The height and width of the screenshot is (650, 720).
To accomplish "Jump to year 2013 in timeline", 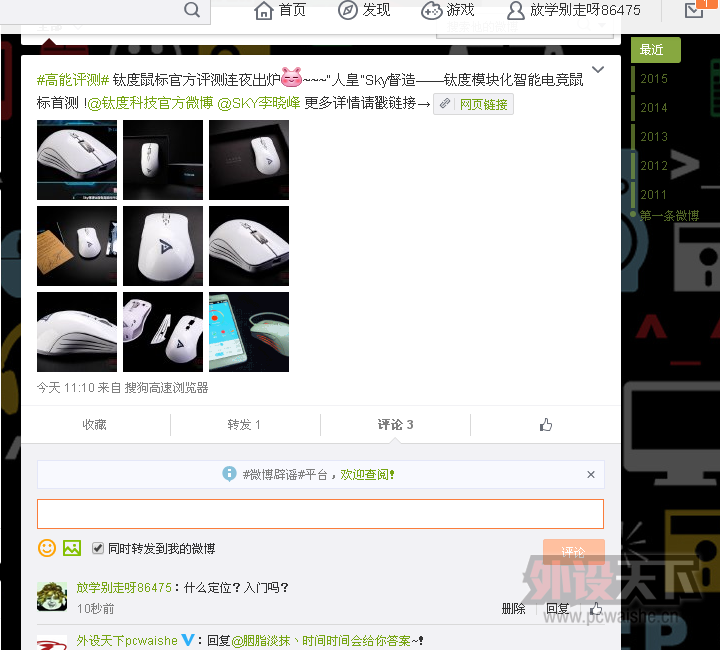I will coord(654,136).
